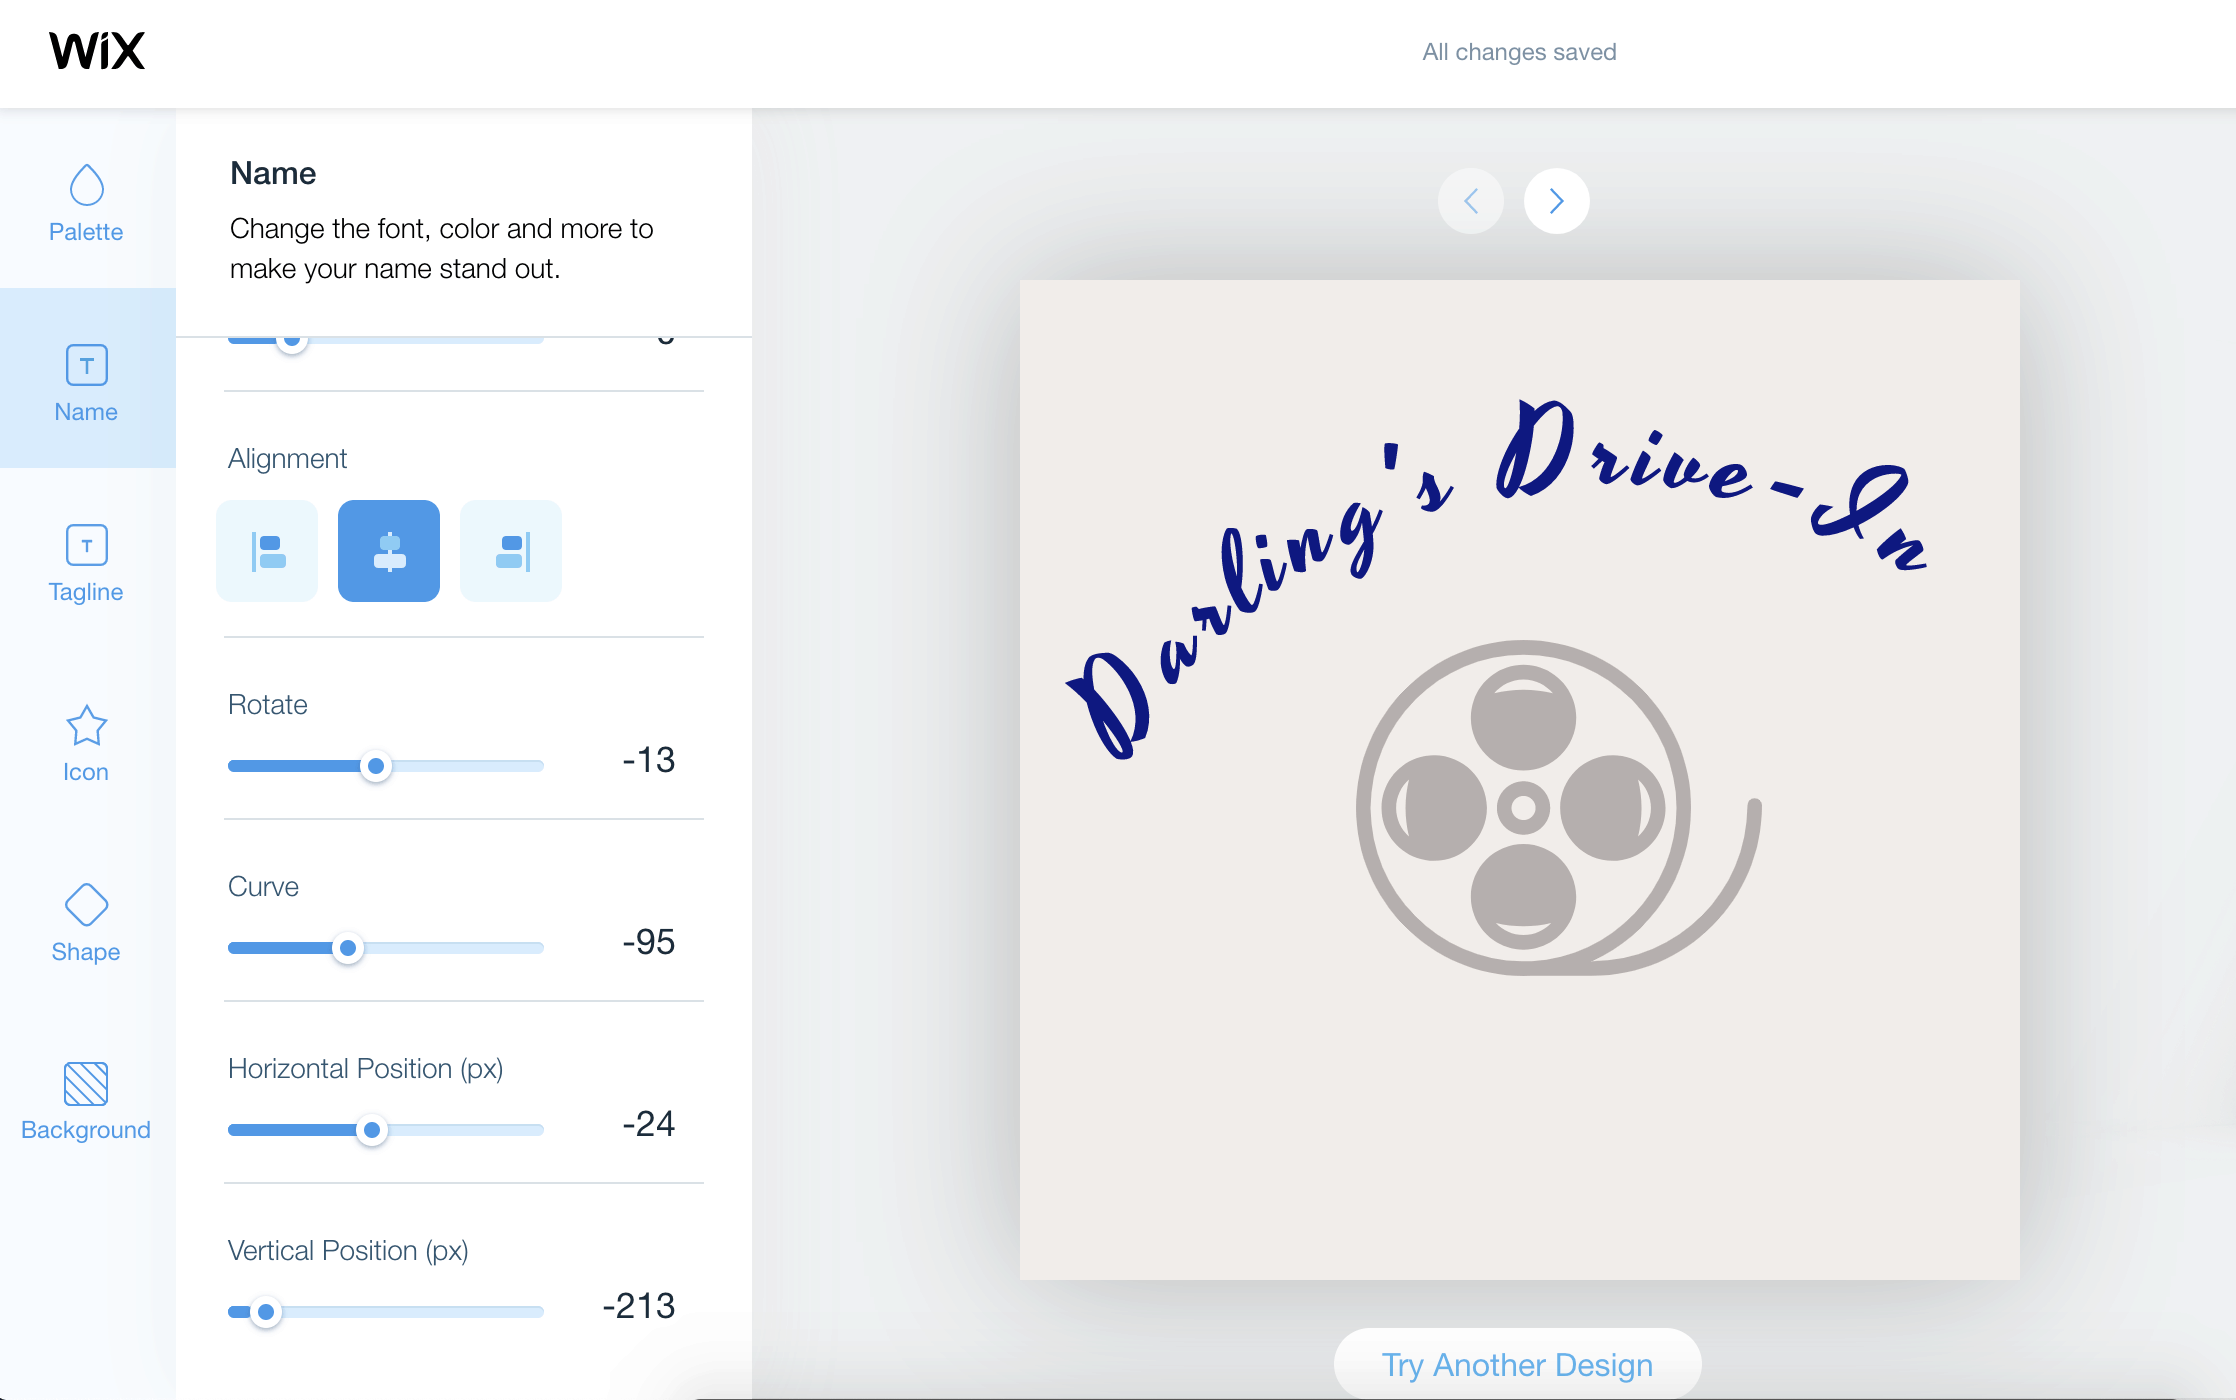The image size is (2236, 1400).
Task: Click the Vertical Position input field
Action: point(640,1305)
